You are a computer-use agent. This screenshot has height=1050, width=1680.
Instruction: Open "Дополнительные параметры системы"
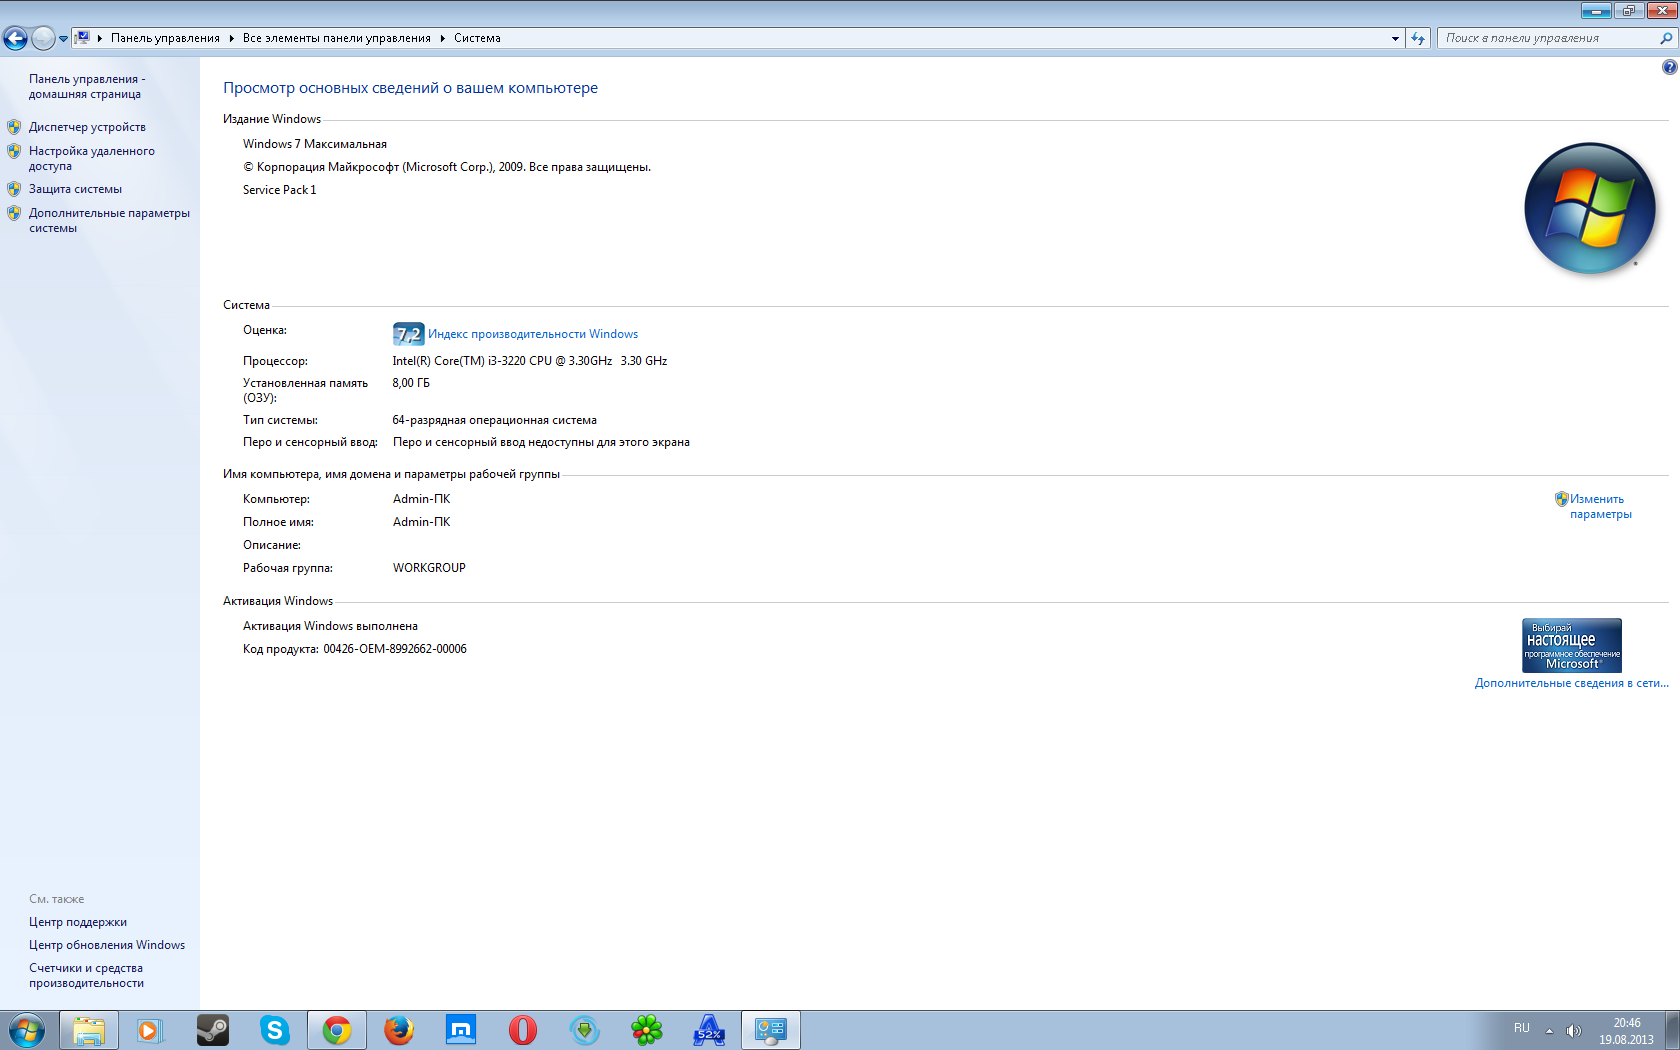tap(109, 220)
